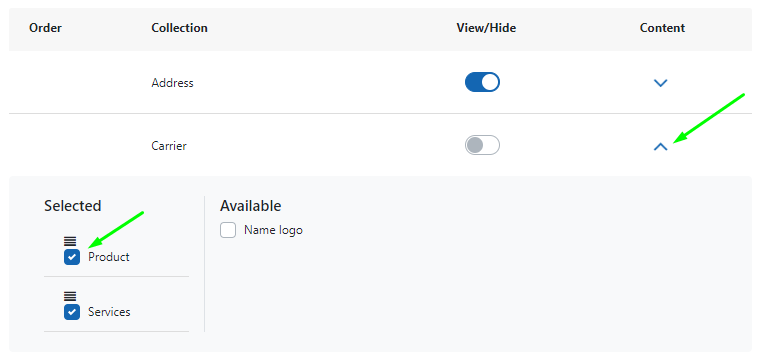Click the Name logo label text

273,230
